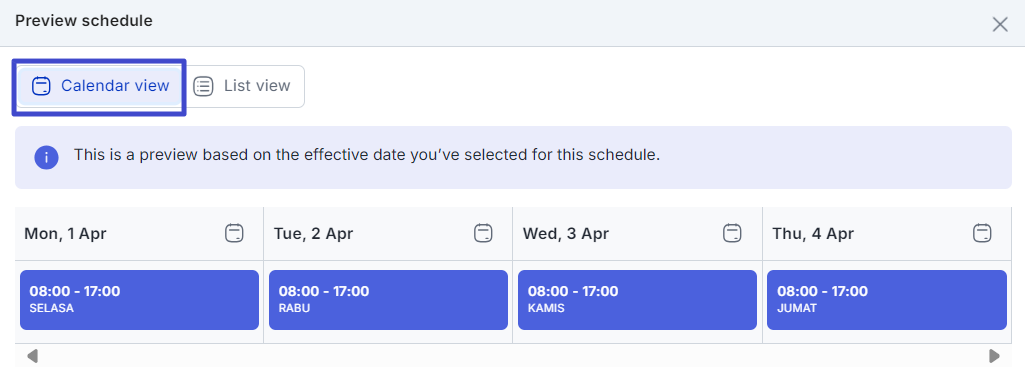Open the SELASA 08:00 - 17:00 shift
Screen dimensions: 1025x379
point(139,300)
